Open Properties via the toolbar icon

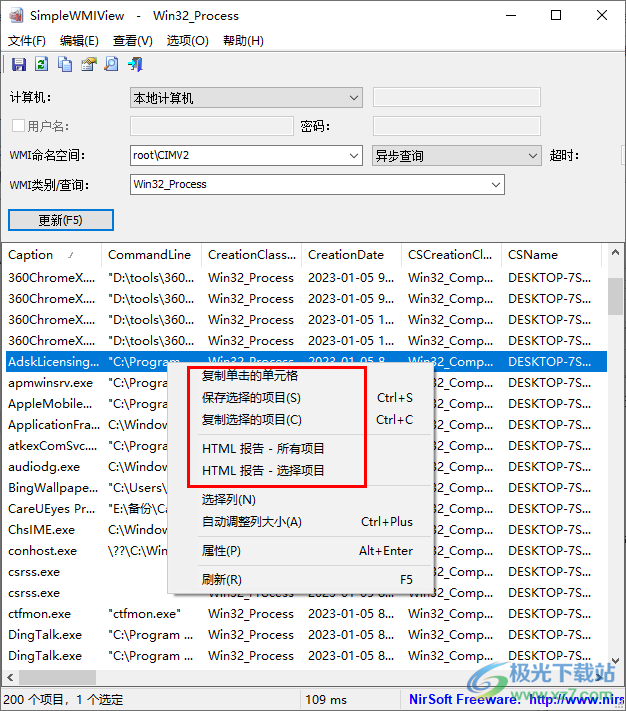tap(88, 64)
